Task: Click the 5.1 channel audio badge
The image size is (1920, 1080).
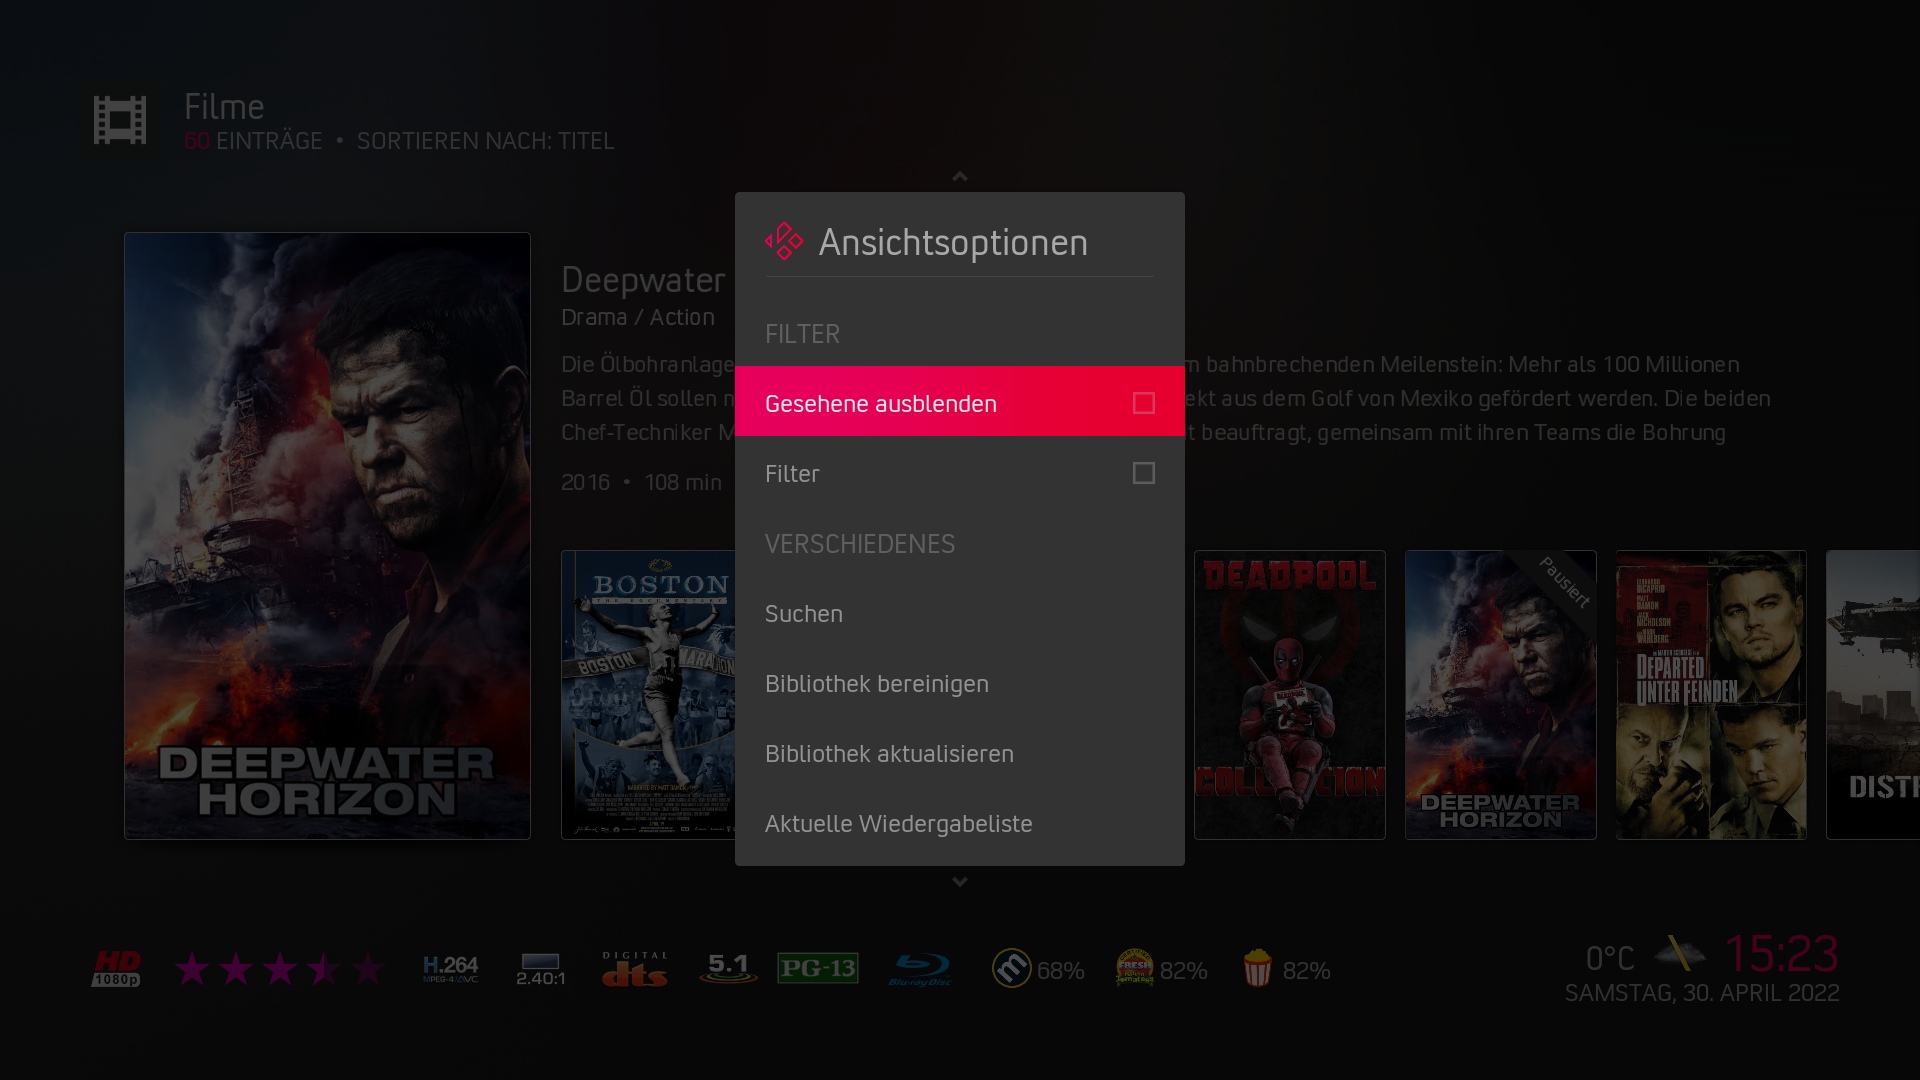Action: click(x=728, y=968)
